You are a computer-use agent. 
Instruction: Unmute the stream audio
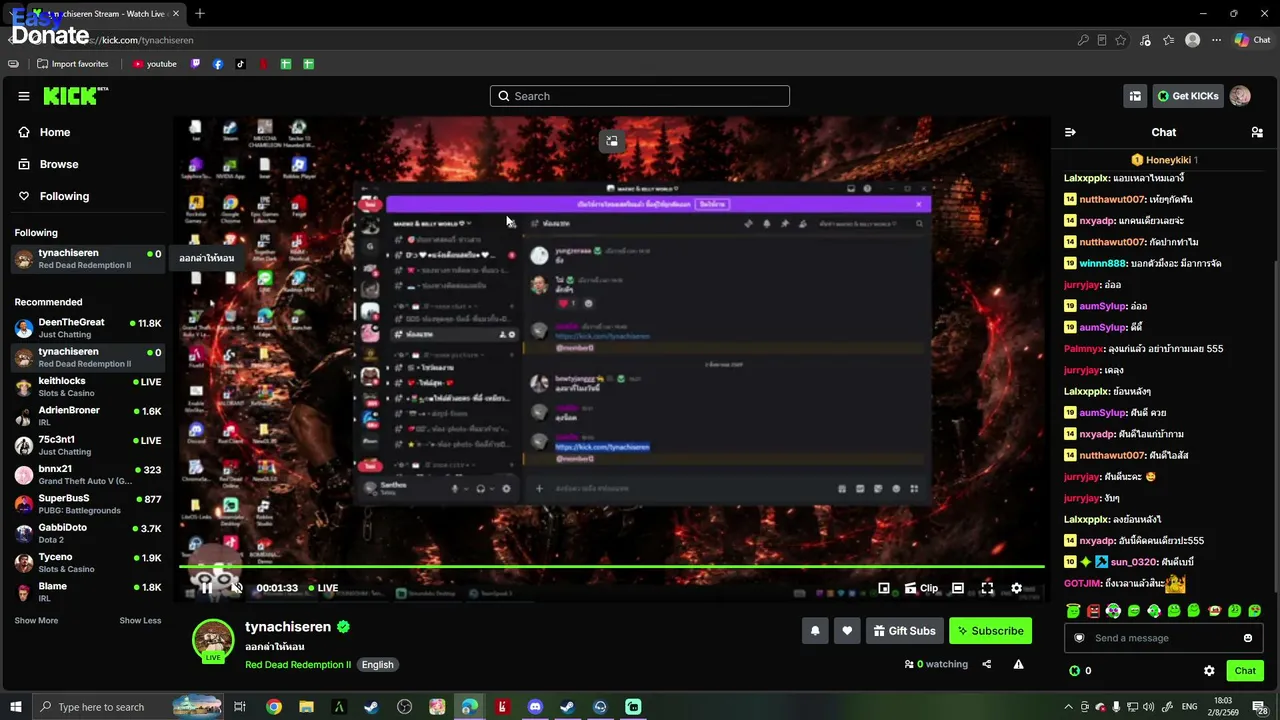pyautogui.click(x=237, y=588)
